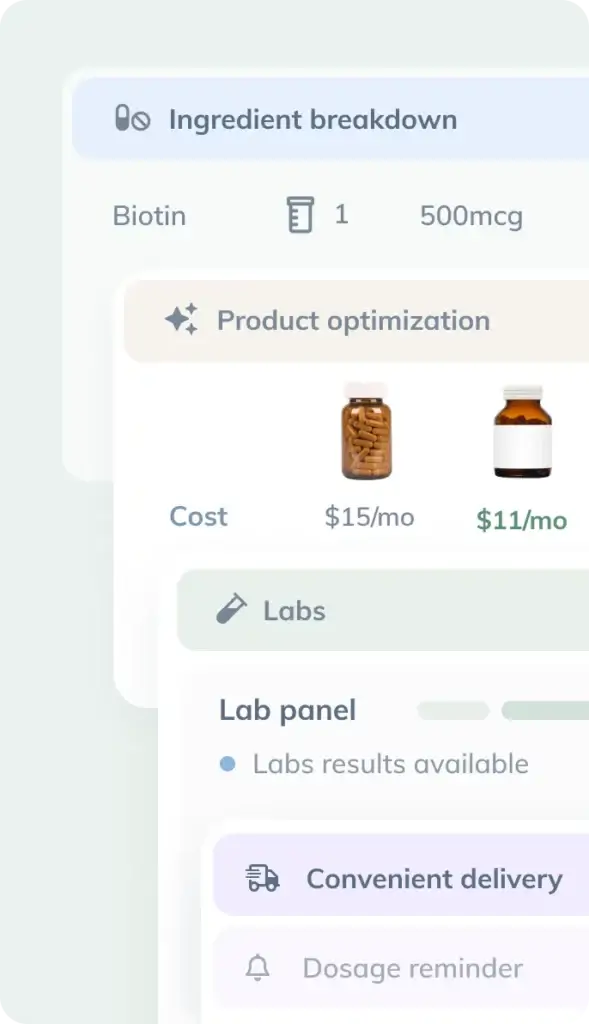Click the delivery truck icon for Convenient delivery
Image resolution: width=589 pixels, height=1024 pixels.
click(x=258, y=878)
